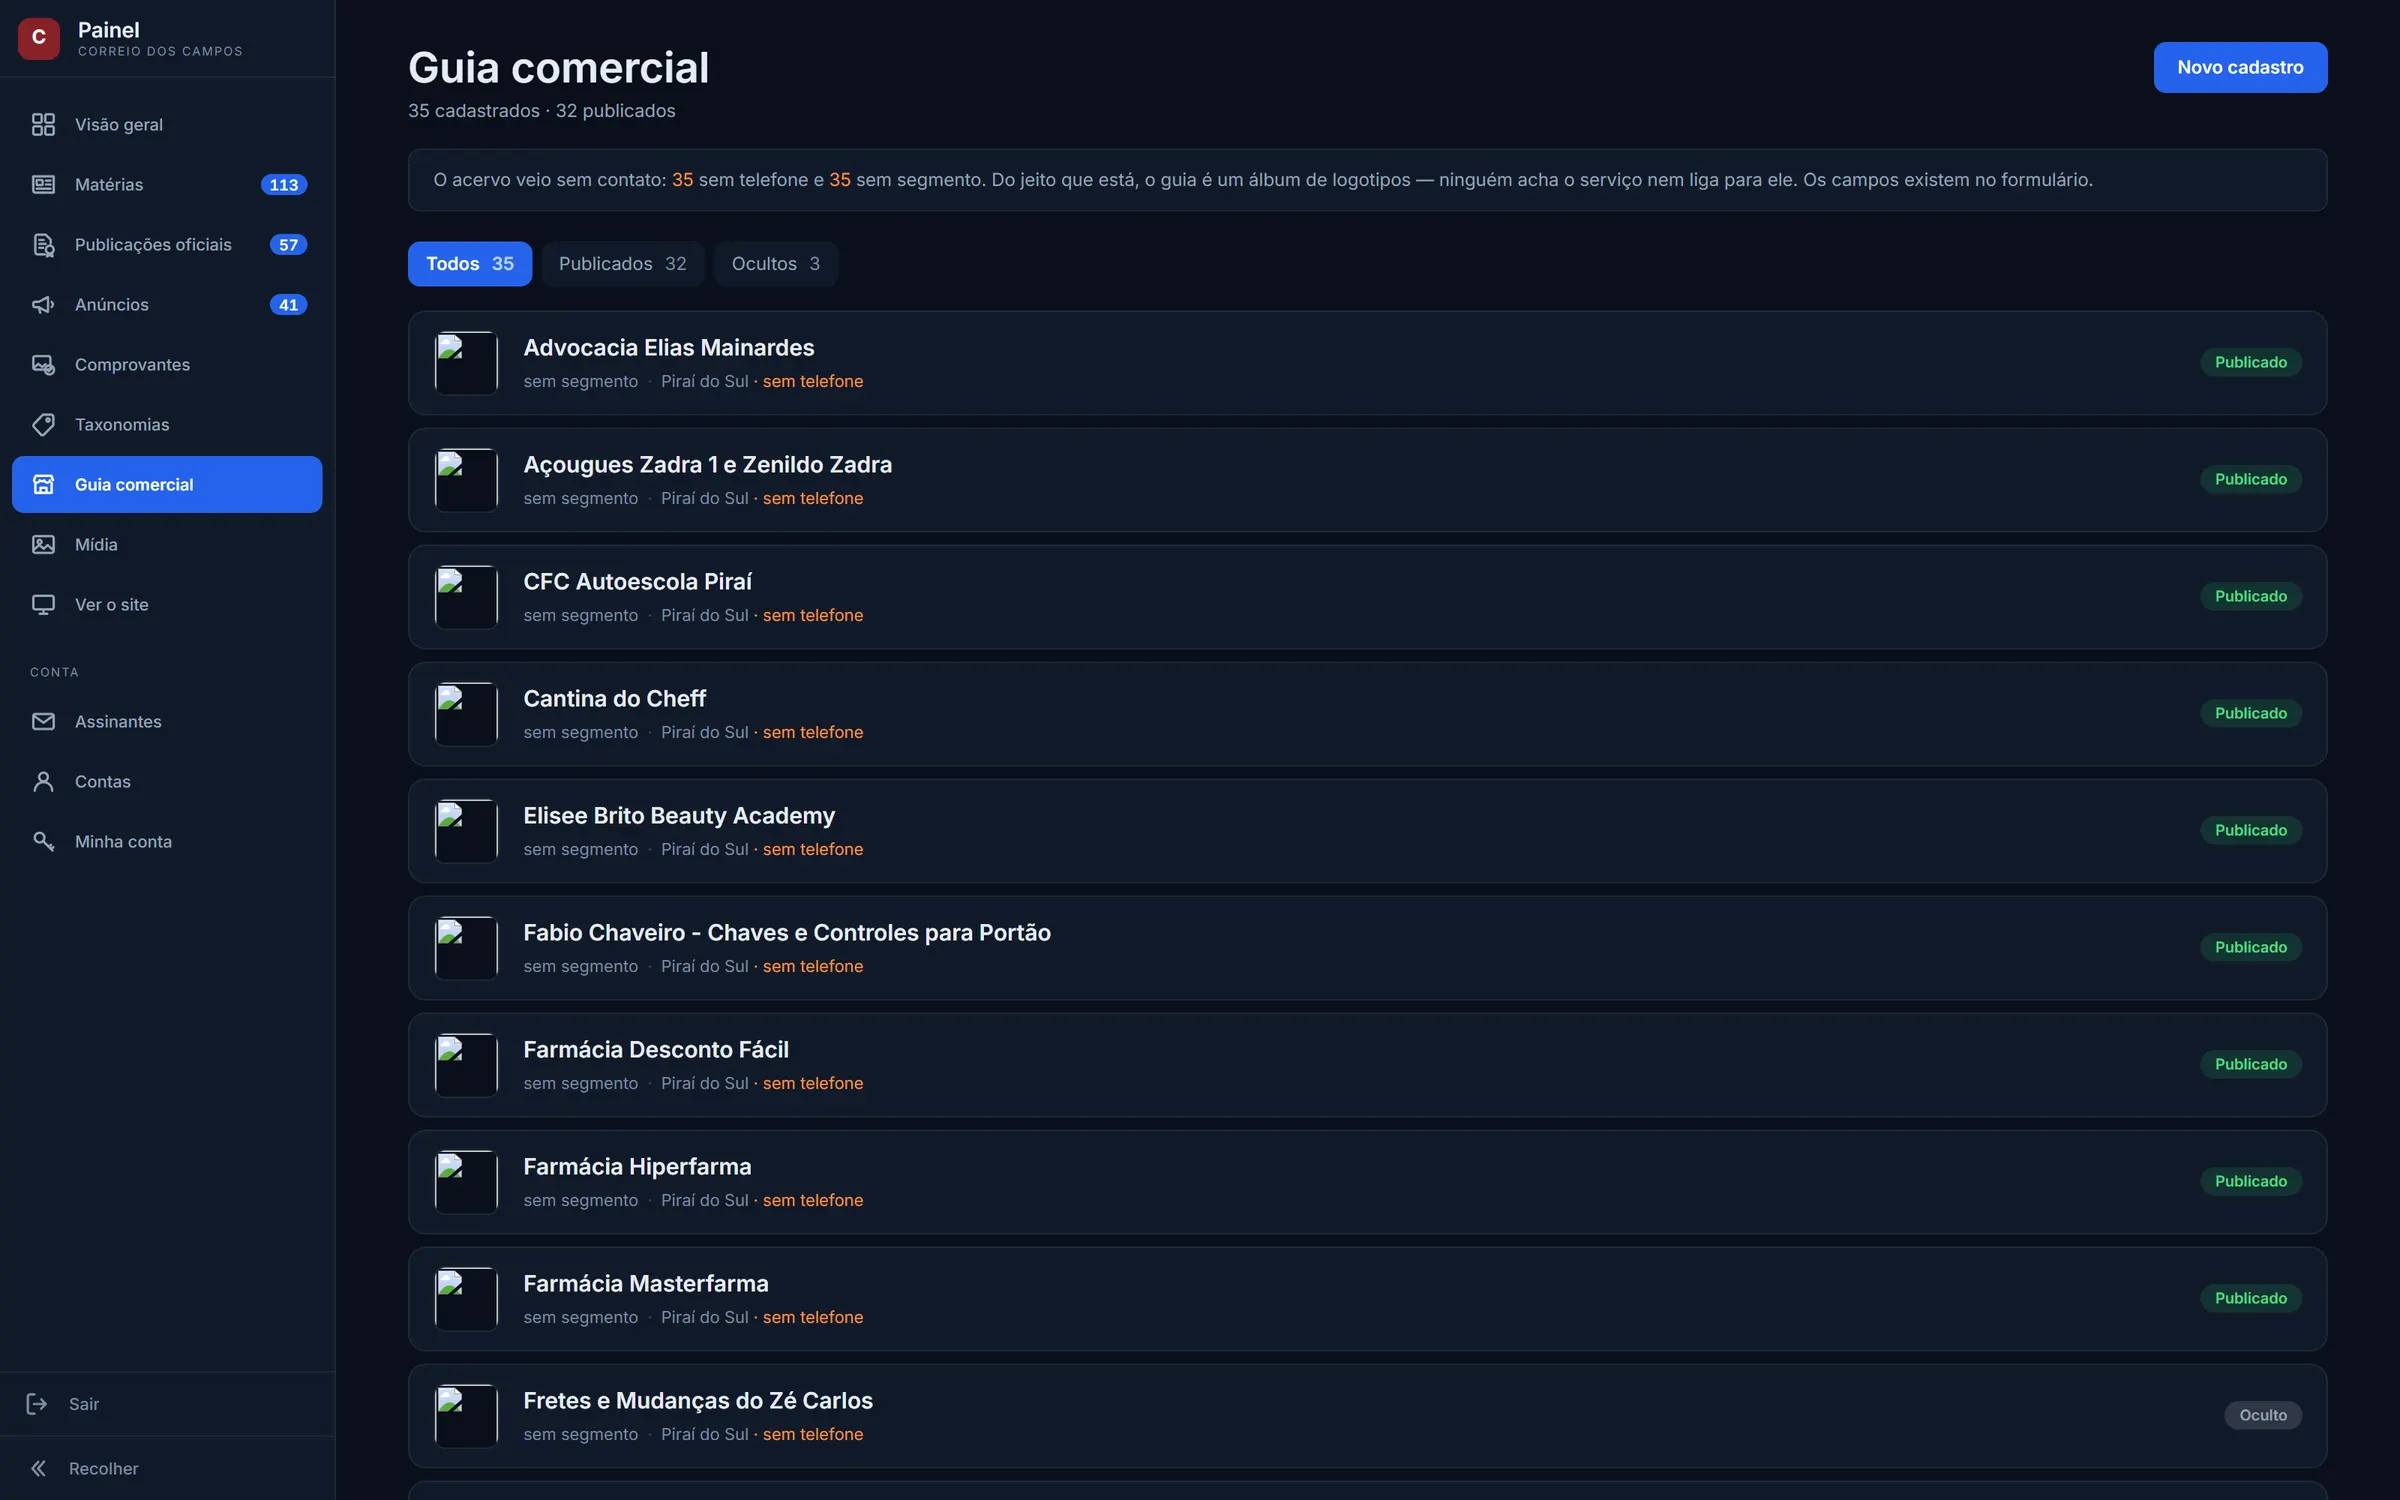Screen dimensions: 2400x1500
Task: Click the Comprovantes icon in sidebar
Action: coord(43,364)
